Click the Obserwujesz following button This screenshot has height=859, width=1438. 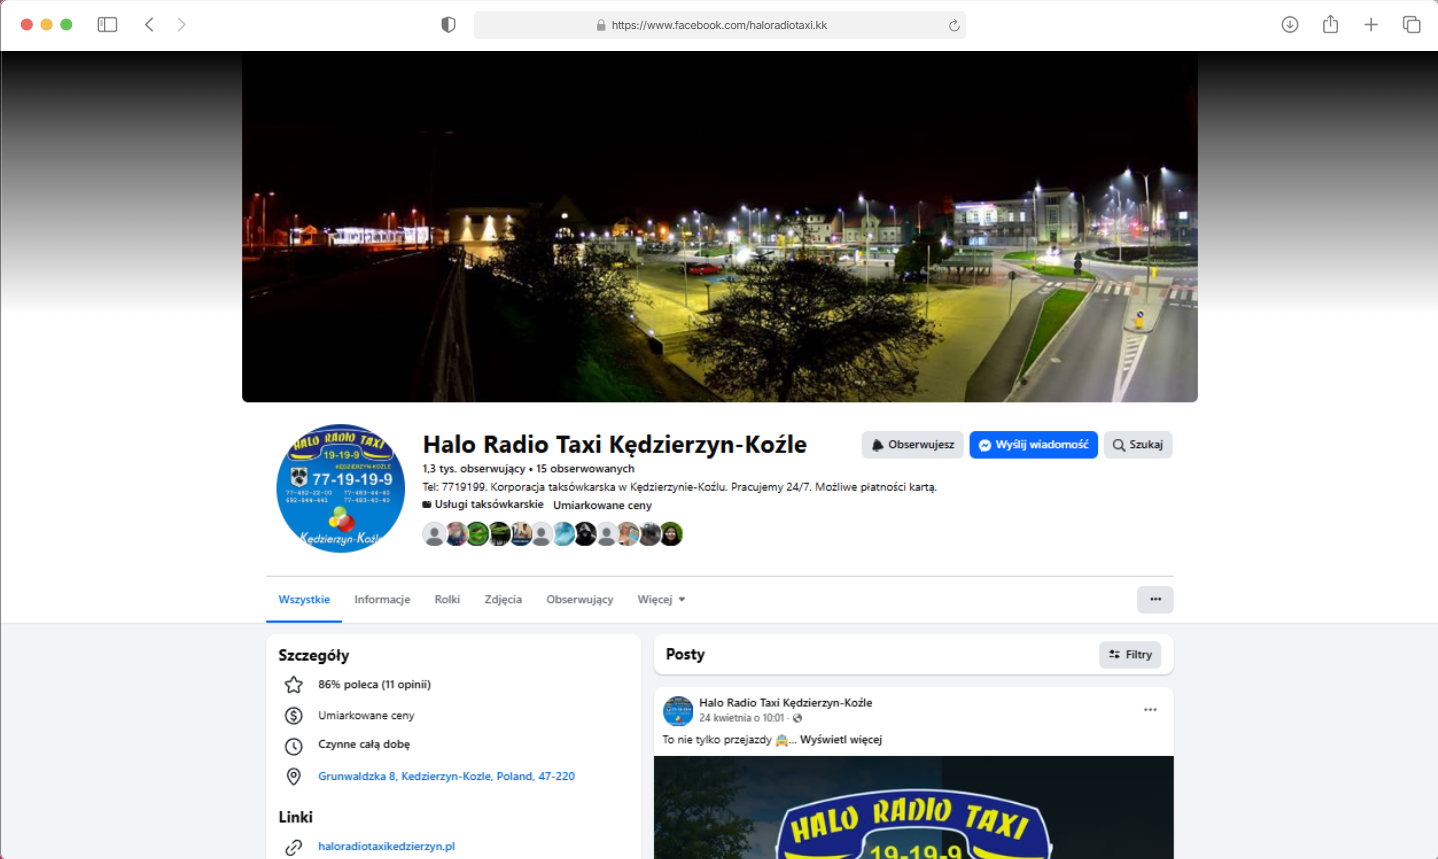[912, 445]
